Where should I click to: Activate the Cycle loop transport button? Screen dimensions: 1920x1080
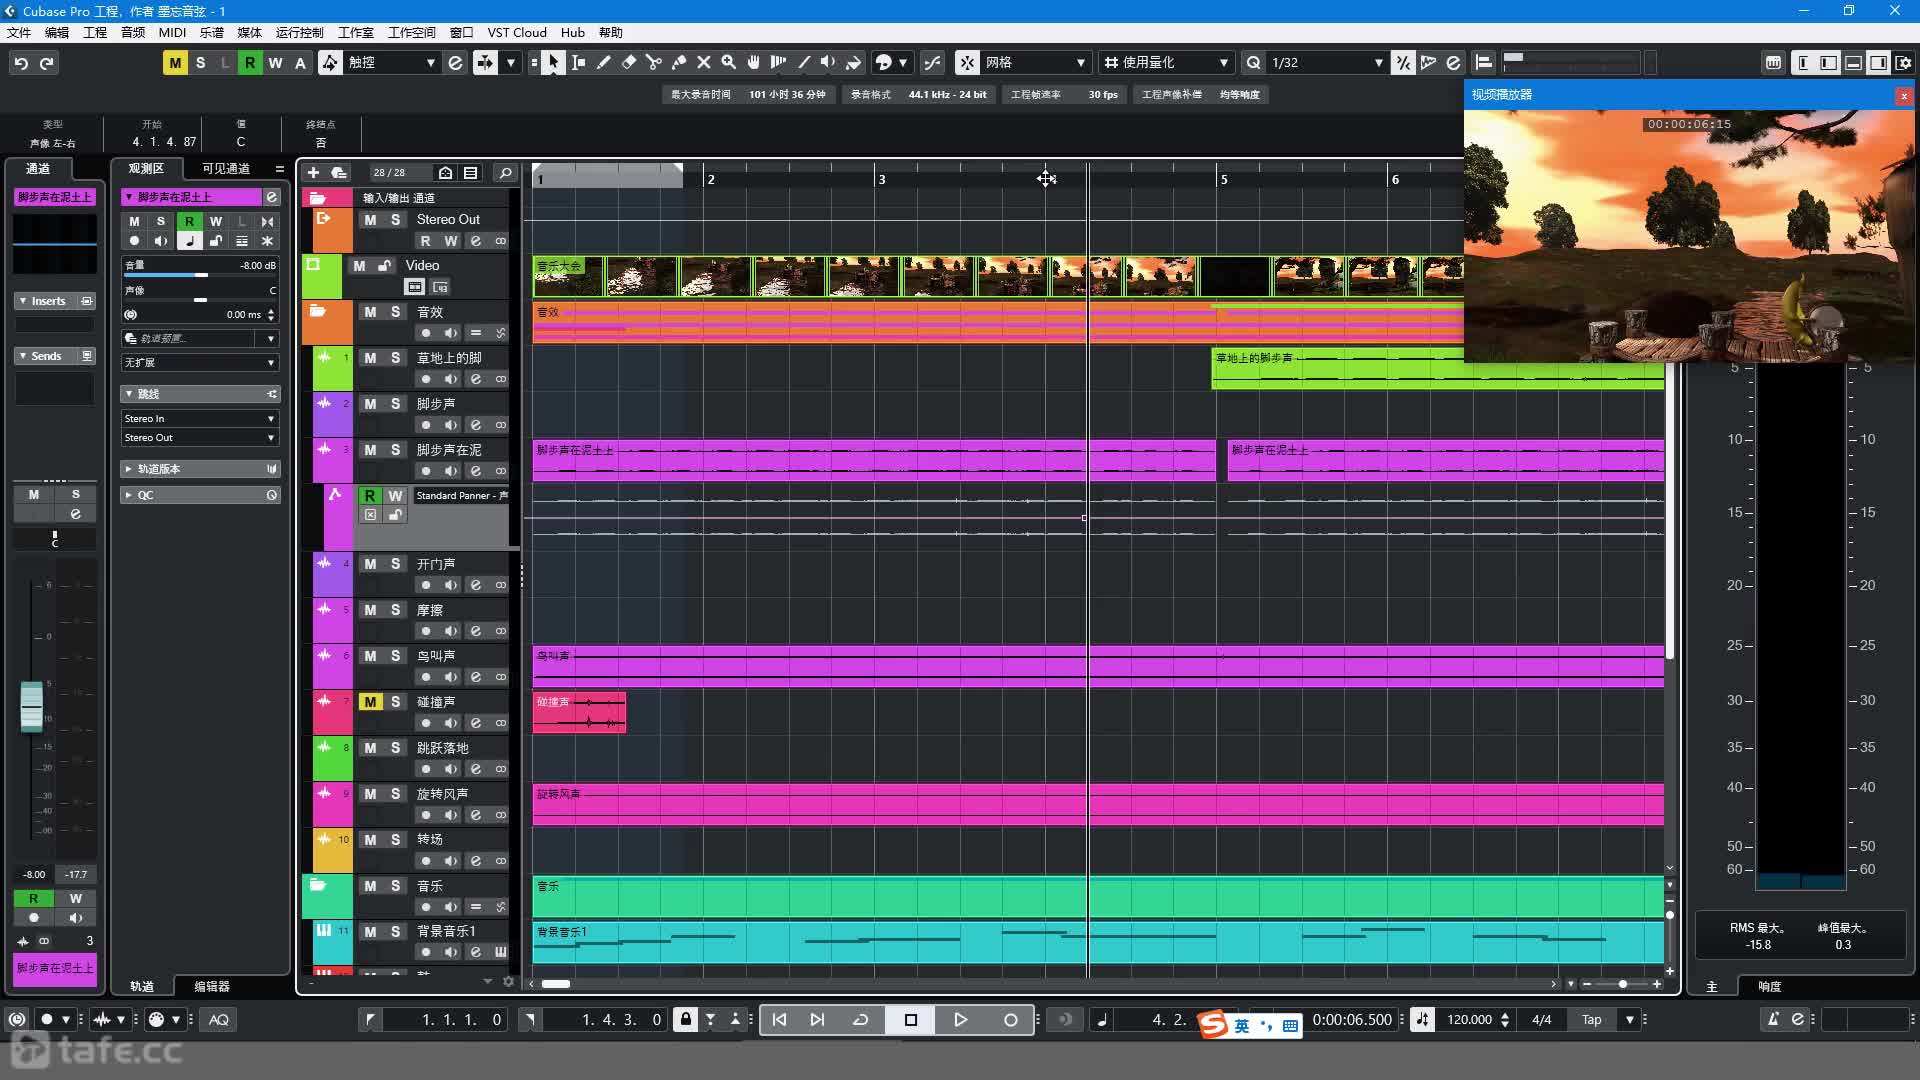tap(860, 1020)
